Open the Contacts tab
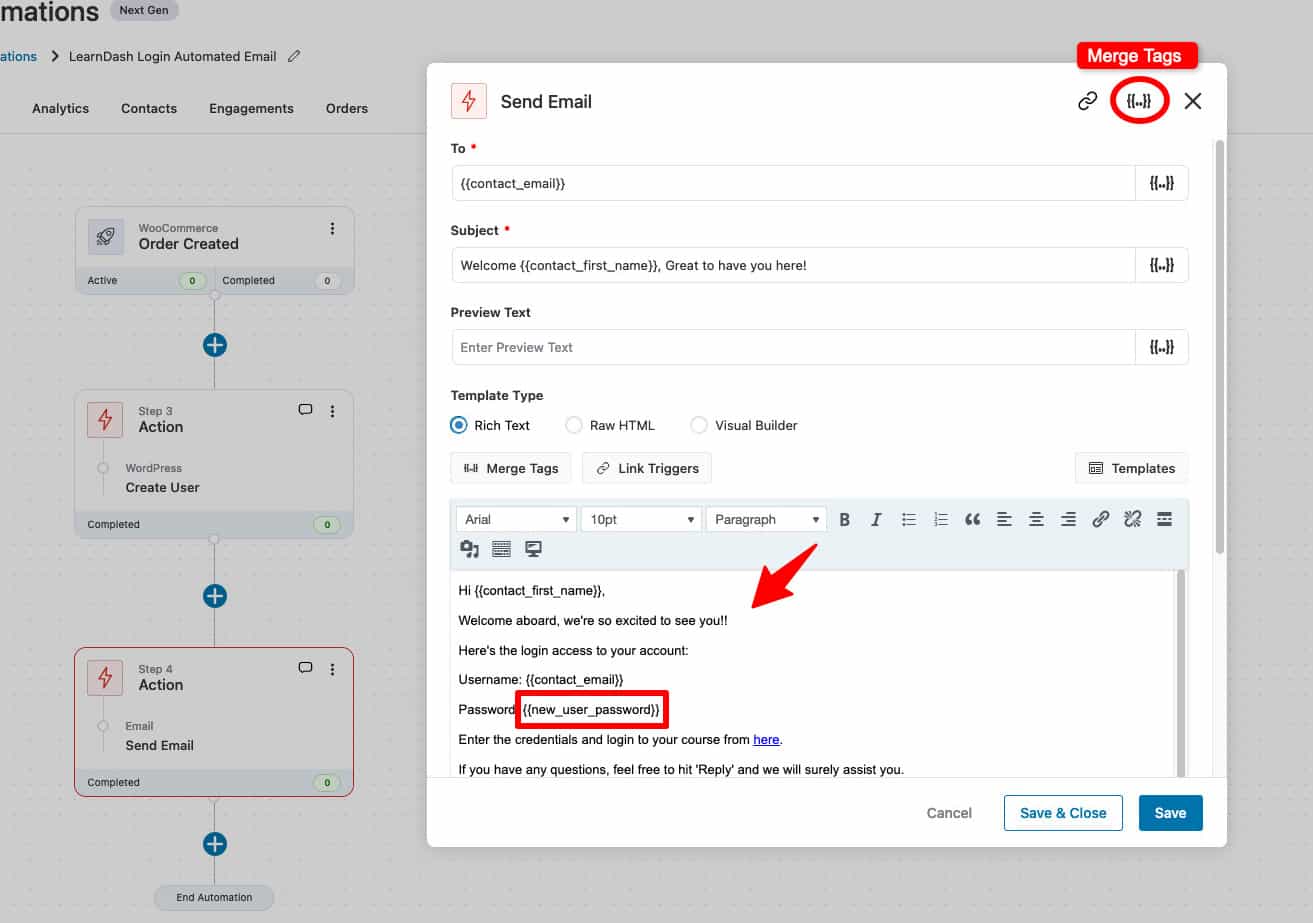The image size is (1313, 923). 148,108
